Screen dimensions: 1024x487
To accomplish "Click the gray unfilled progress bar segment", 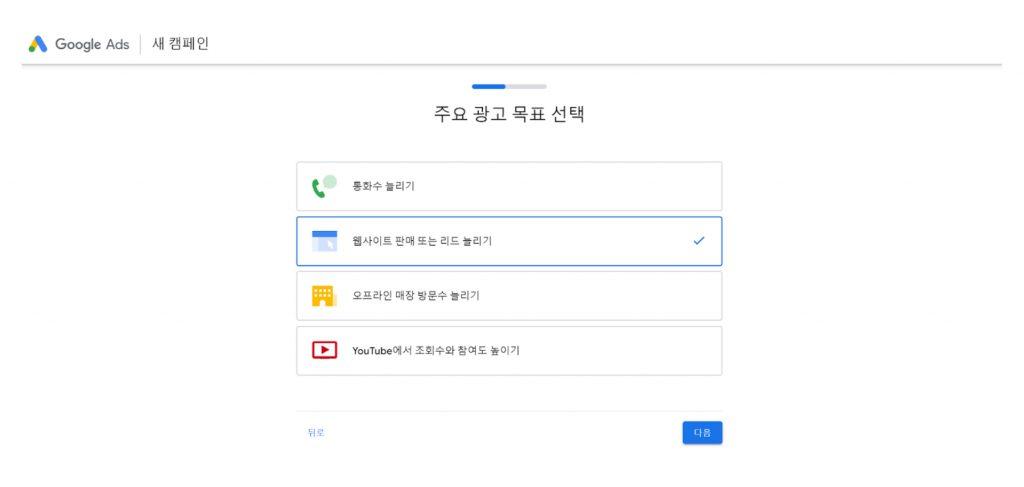I will pyautogui.click(x=526, y=86).
